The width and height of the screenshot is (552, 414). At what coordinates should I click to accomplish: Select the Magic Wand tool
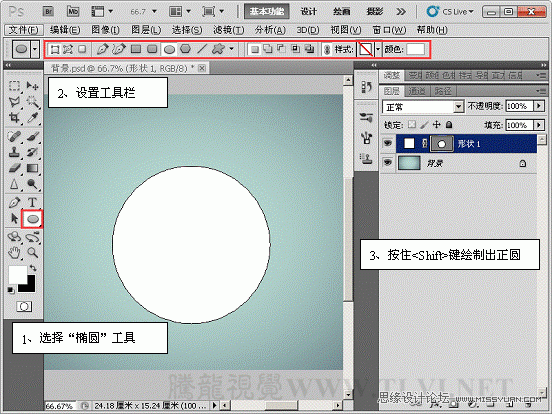[x=32, y=102]
